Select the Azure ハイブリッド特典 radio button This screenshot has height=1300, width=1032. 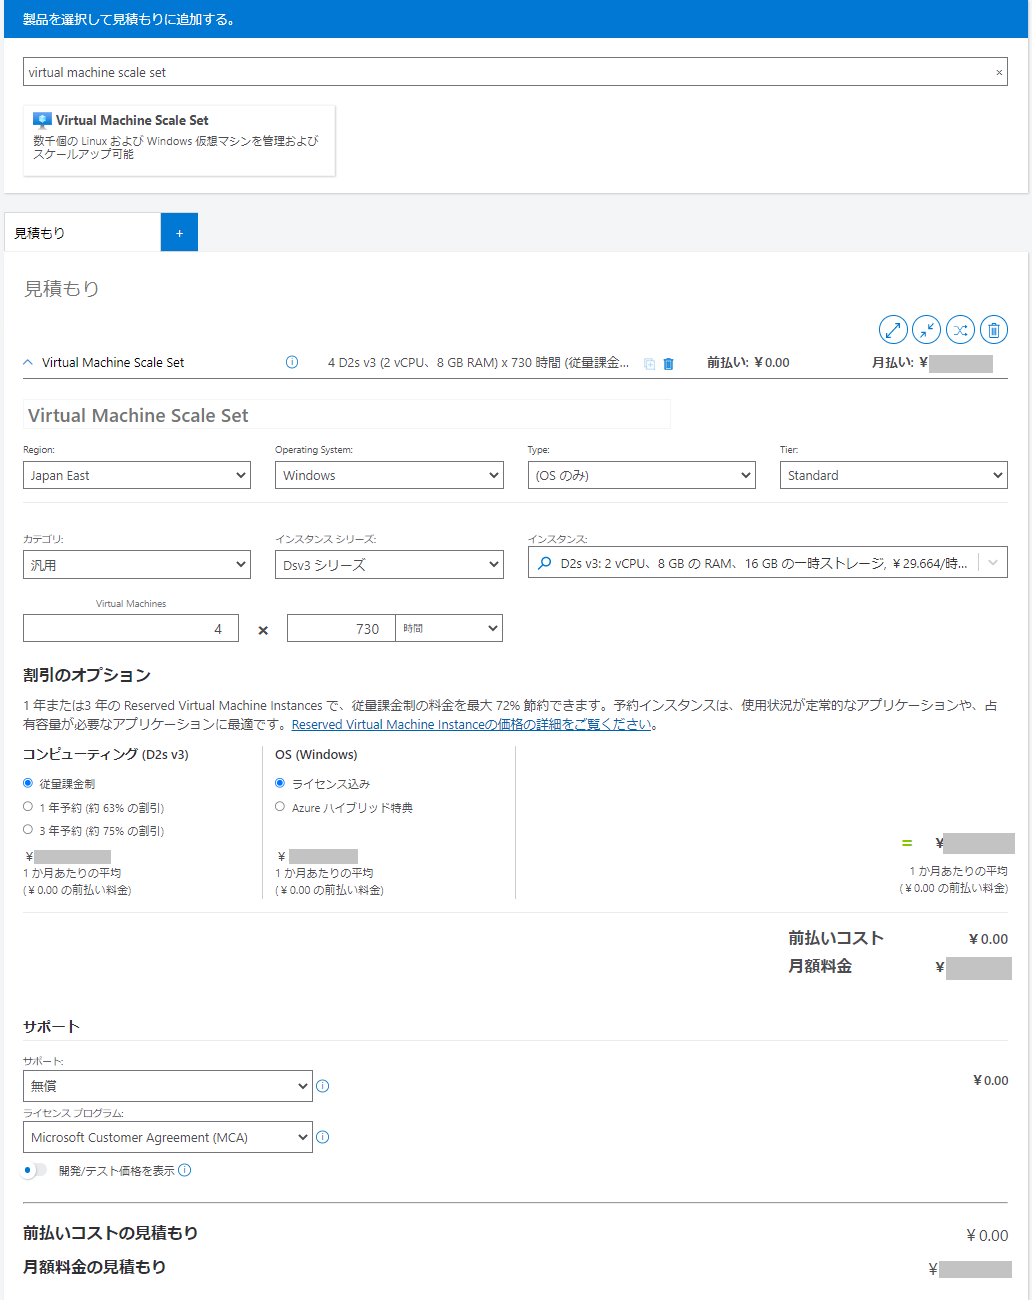tap(280, 806)
